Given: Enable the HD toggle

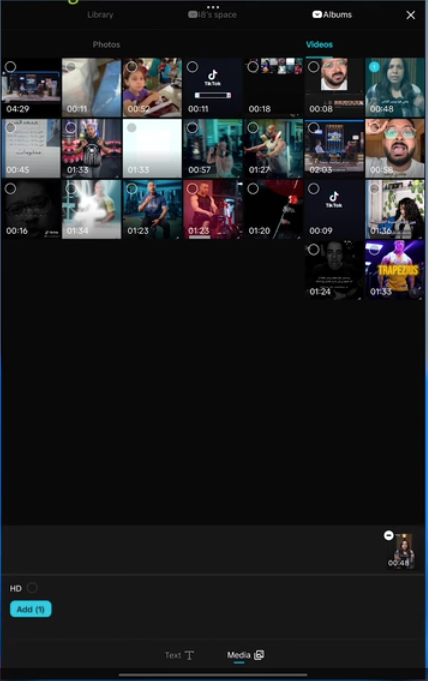Looking at the screenshot, I should coord(32,588).
